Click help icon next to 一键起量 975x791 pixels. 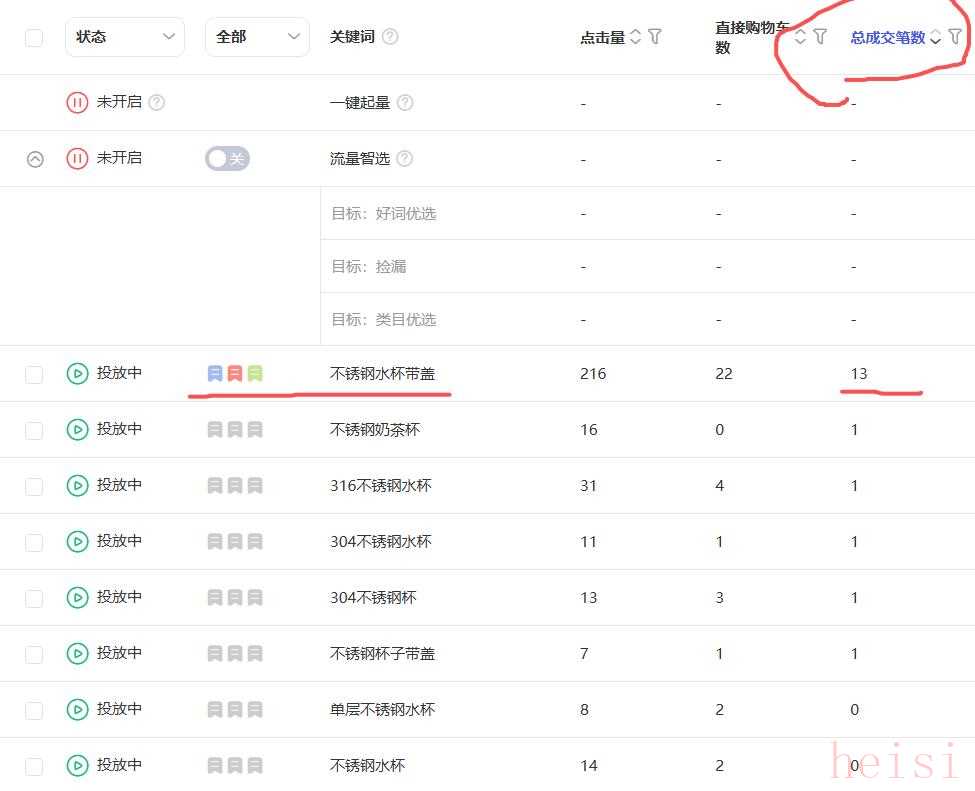[x=404, y=102]
